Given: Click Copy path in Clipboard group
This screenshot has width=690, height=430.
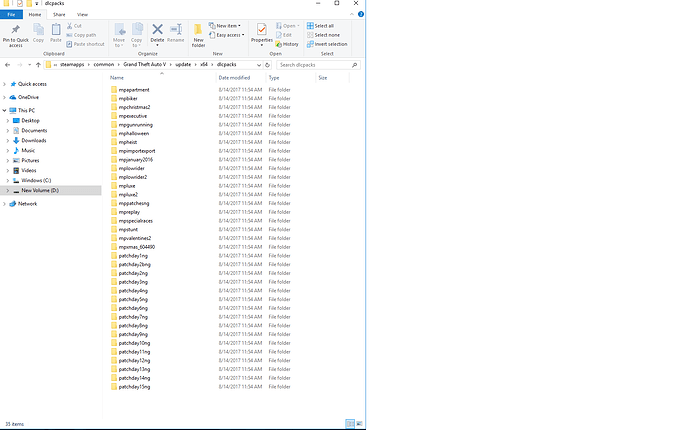Looking at the screenshot, I should point(81,35).
